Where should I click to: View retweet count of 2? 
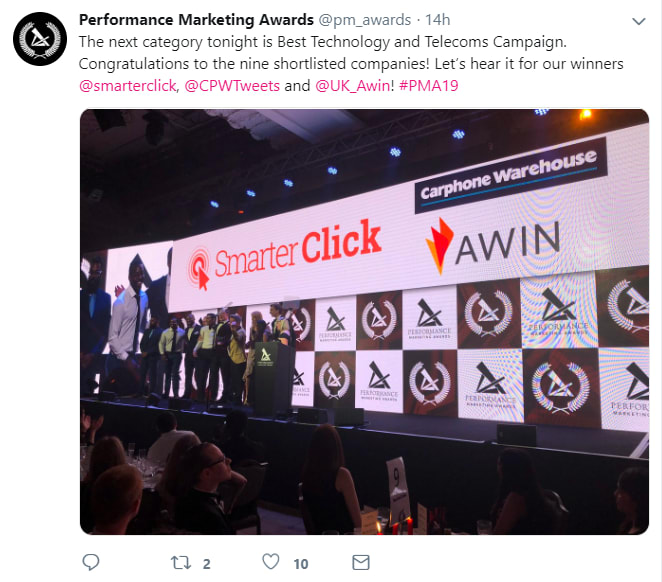point(206,564)
